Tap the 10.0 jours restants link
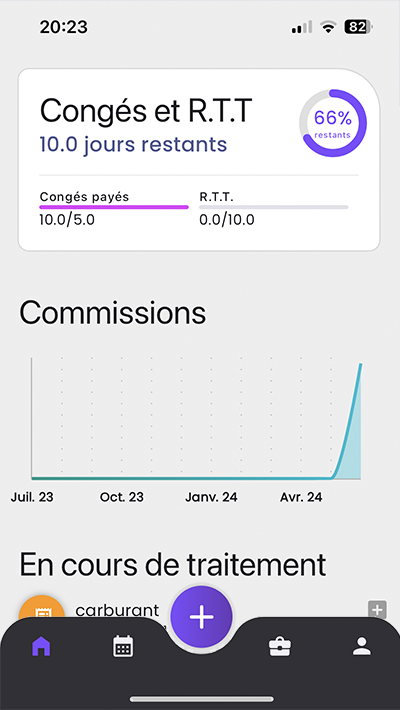The image size is (400, 710). pos(133,144)
